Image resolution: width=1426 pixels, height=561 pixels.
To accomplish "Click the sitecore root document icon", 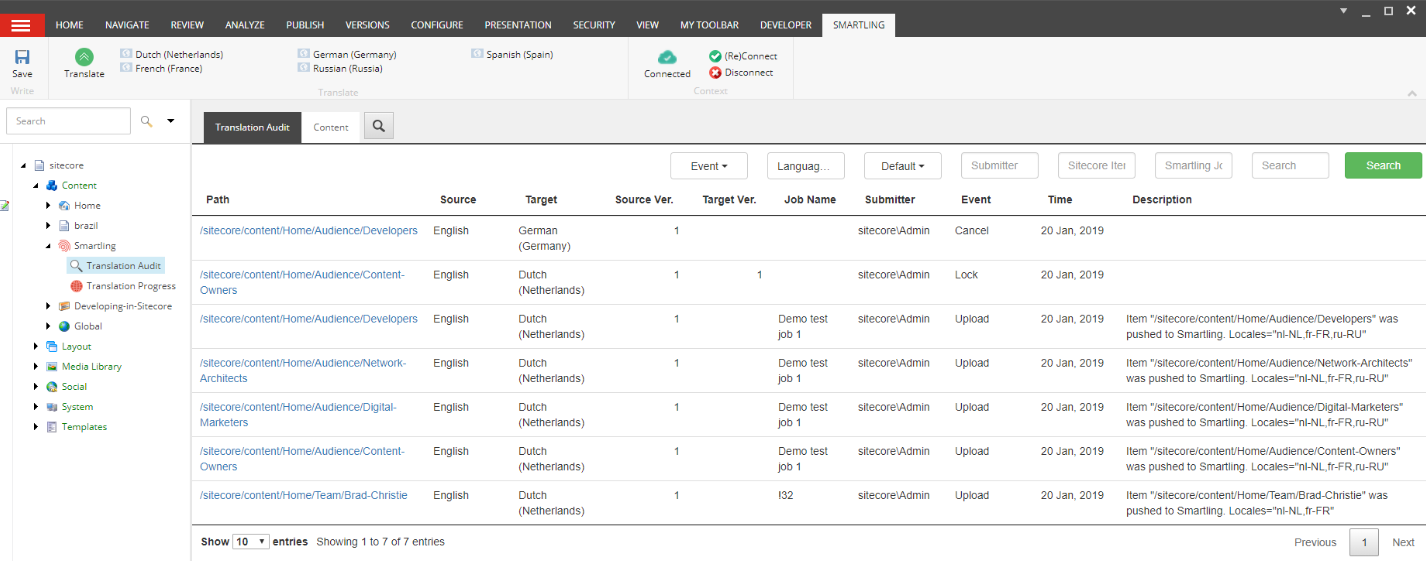I will pyautogui.click(x=39, y=165).
